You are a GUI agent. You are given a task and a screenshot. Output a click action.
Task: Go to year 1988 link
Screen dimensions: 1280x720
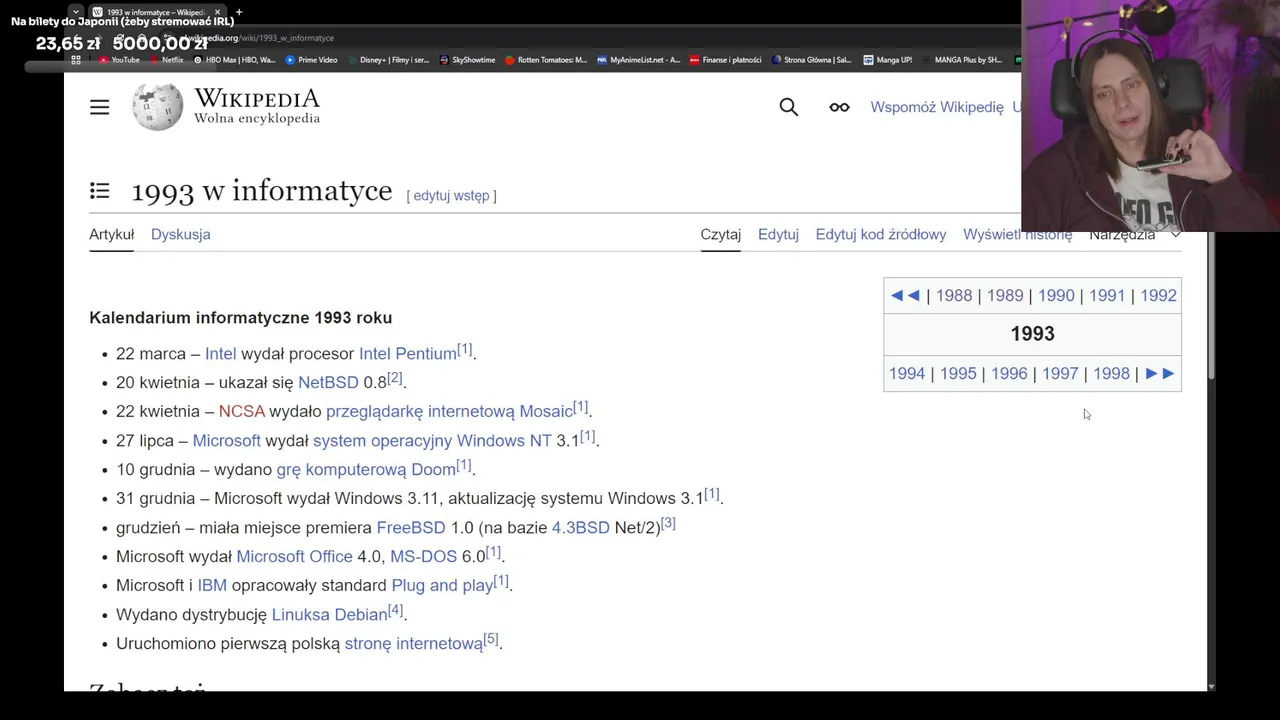click(x=954, y=295)
